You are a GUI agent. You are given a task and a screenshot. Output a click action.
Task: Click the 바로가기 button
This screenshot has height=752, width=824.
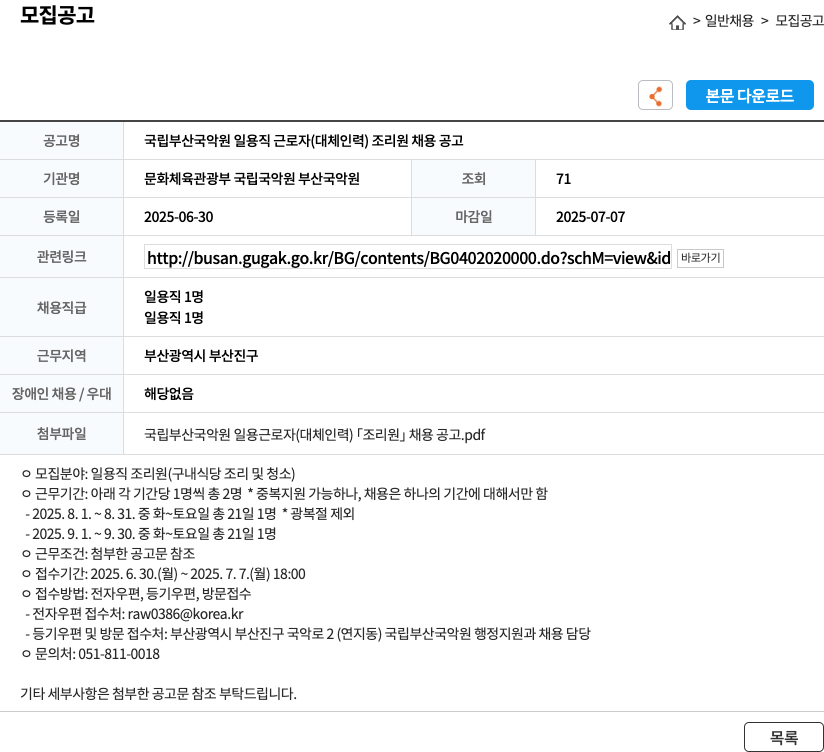(x=700, y=258)
